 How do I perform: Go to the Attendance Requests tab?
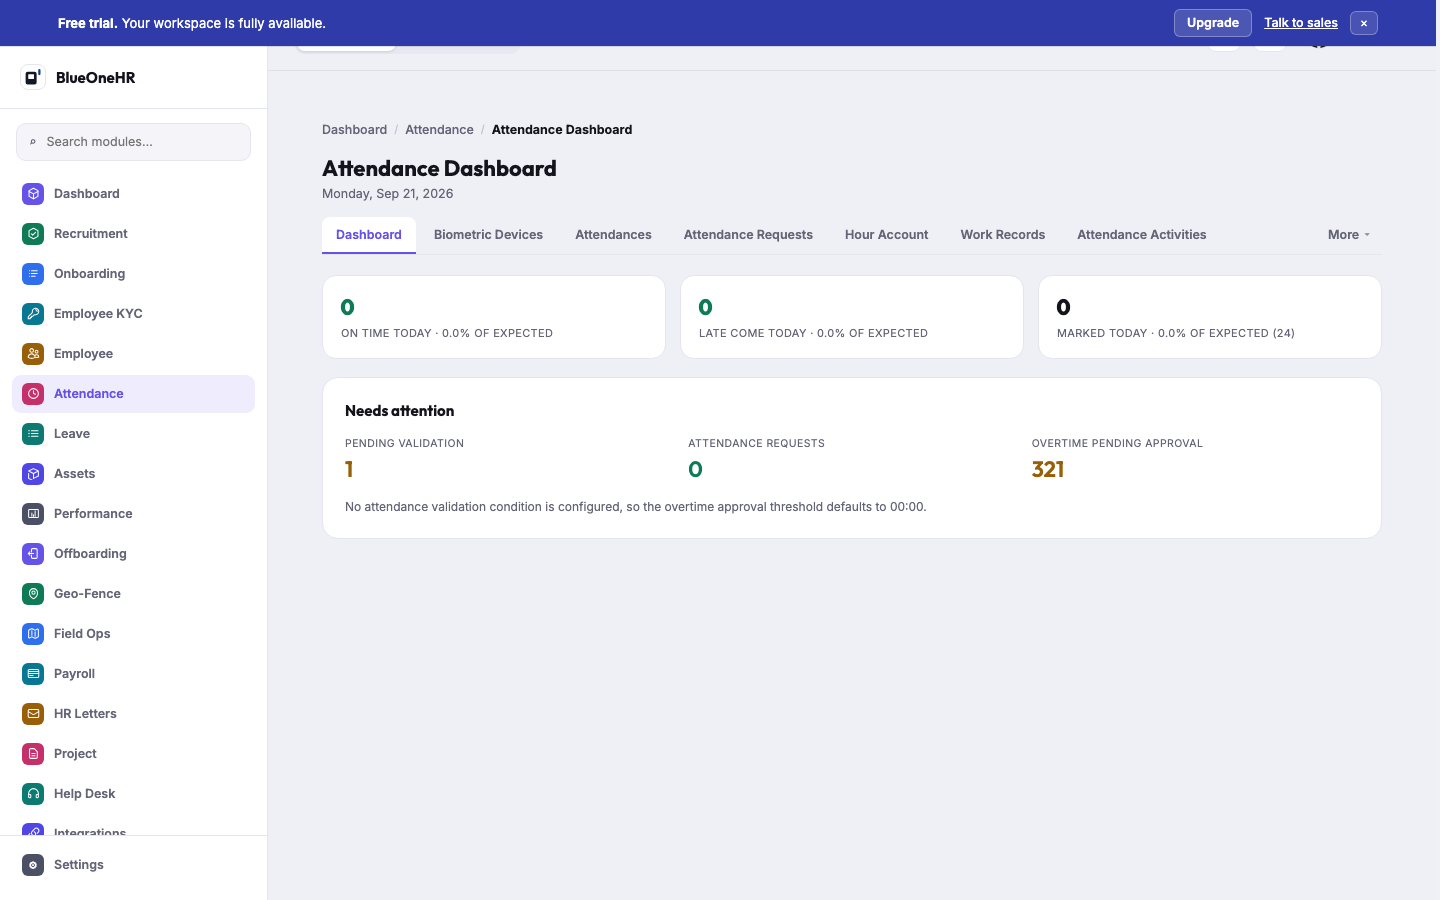pos(748,235)
